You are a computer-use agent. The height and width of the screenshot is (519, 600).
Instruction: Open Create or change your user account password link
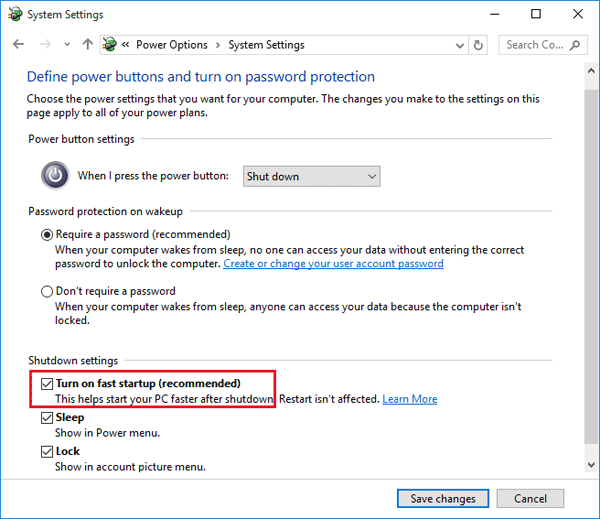[x=333, y=264]
